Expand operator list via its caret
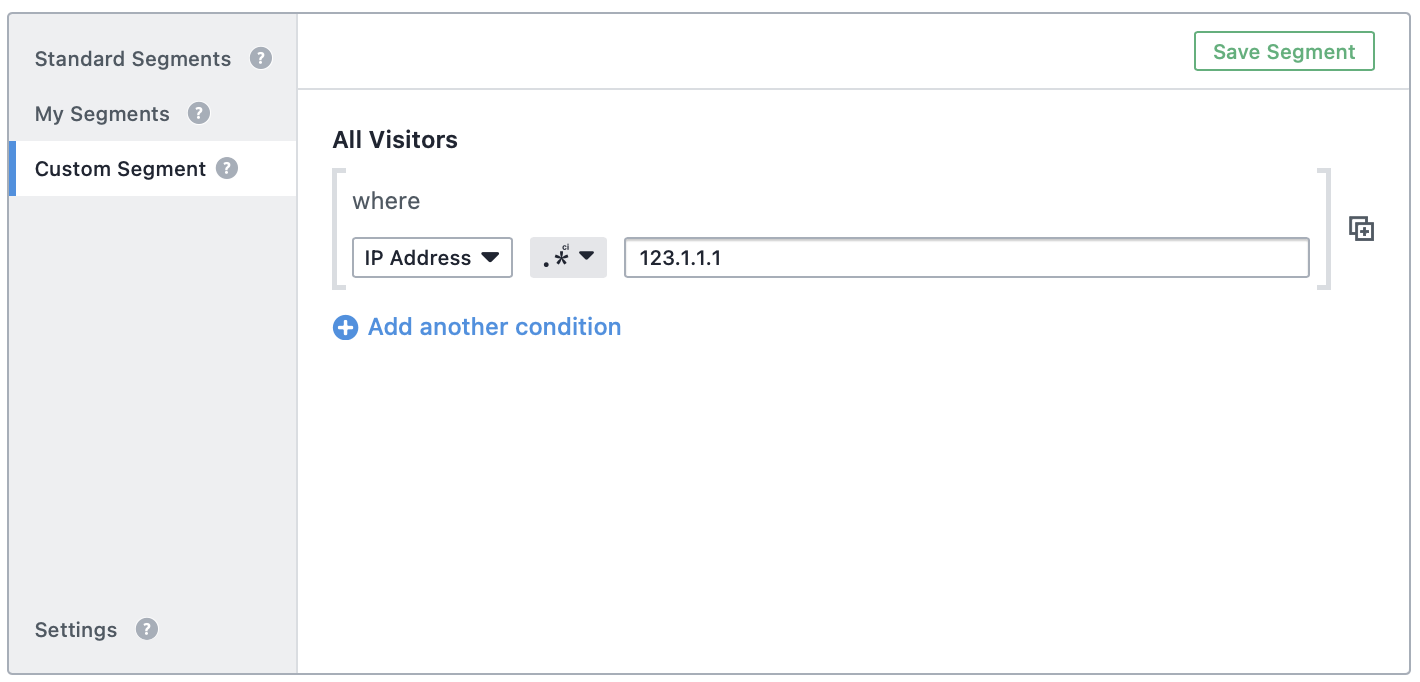 pyautogui.click(x=587, y=256)
